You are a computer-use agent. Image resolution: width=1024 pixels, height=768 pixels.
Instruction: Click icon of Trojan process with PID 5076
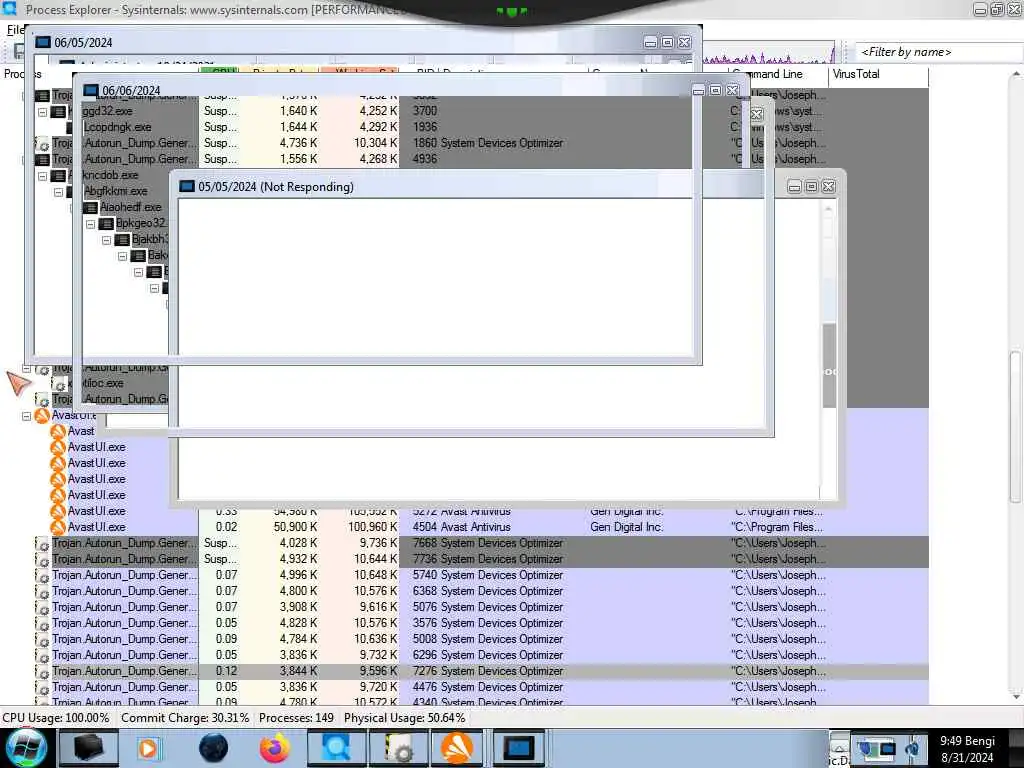pos(42,608)
